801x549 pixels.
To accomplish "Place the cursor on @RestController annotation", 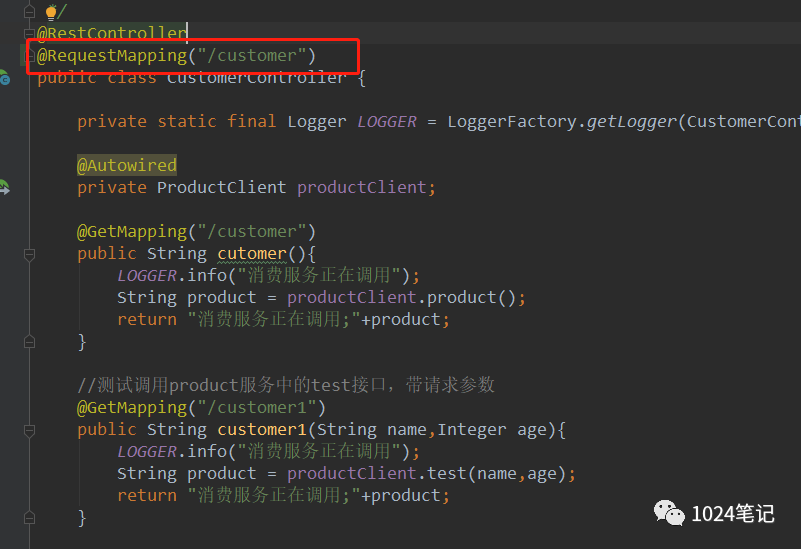I will [112, 33].
